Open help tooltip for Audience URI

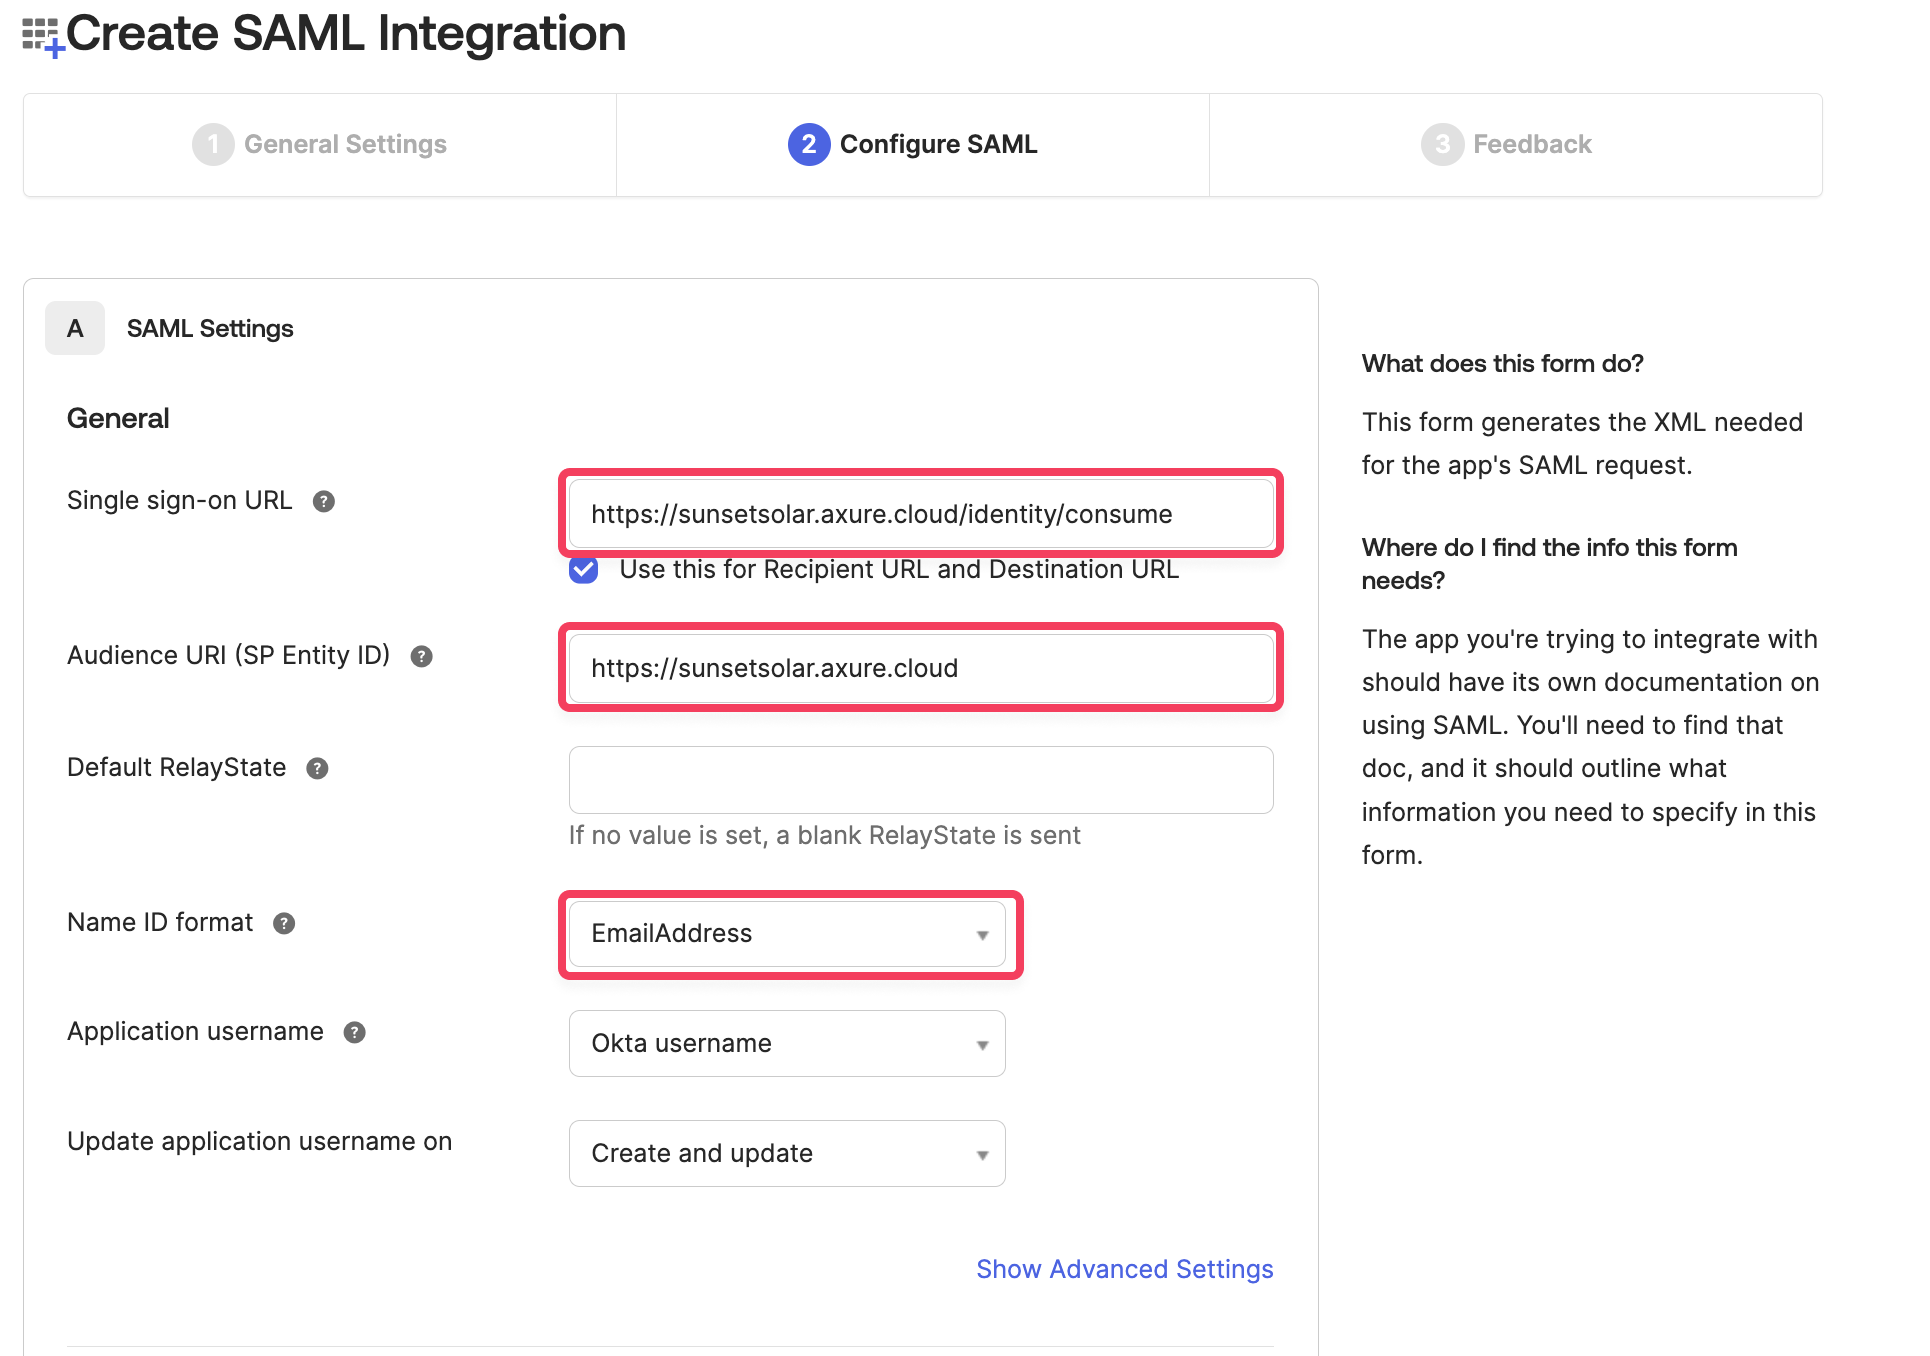pyautogui.click(x=422, y=657)
